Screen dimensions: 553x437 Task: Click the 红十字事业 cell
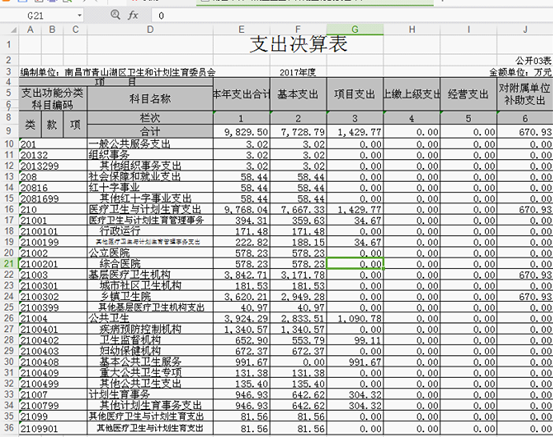(x=150, y=188)
